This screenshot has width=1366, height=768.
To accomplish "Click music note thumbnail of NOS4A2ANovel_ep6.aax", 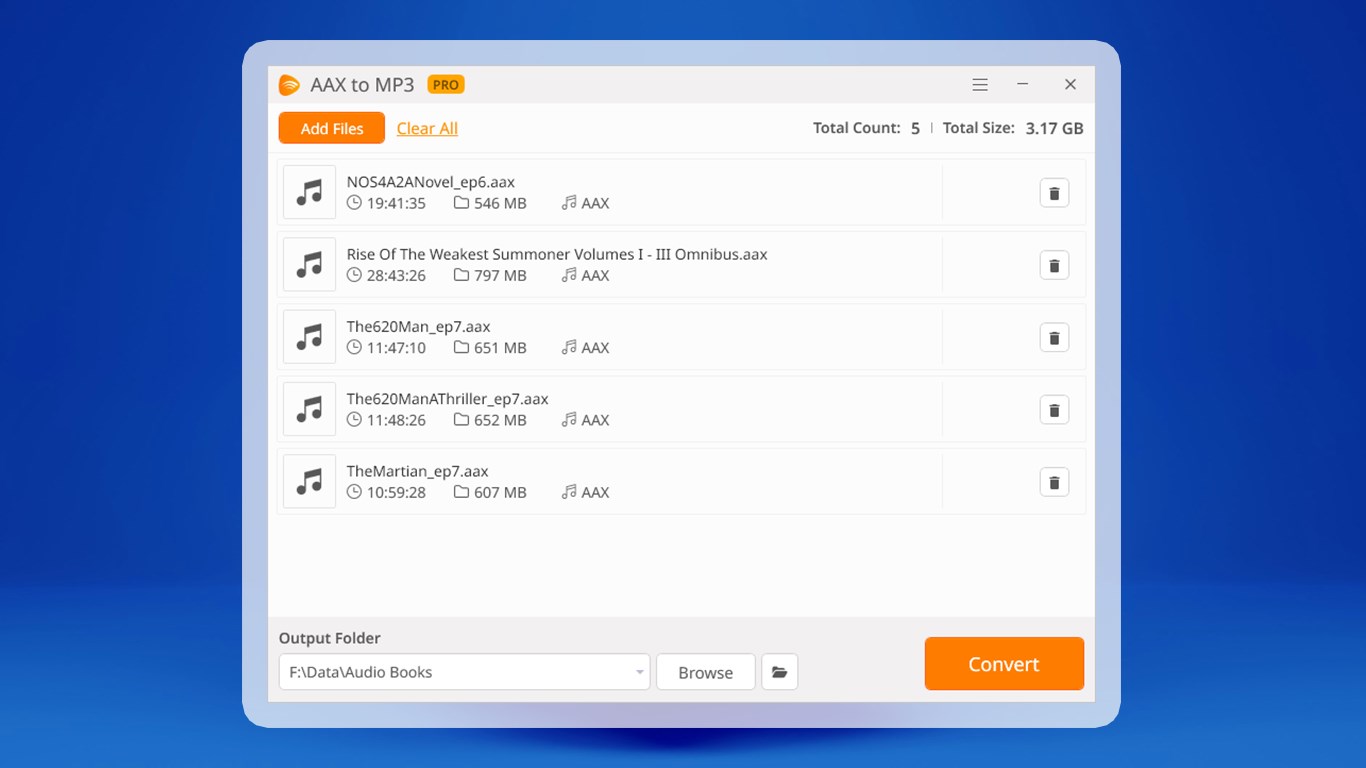I will coord(309,192).
